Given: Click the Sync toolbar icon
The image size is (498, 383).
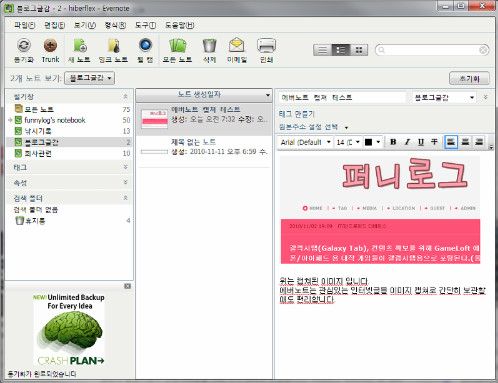Looking at the screenshot, I should pos(24,45).
